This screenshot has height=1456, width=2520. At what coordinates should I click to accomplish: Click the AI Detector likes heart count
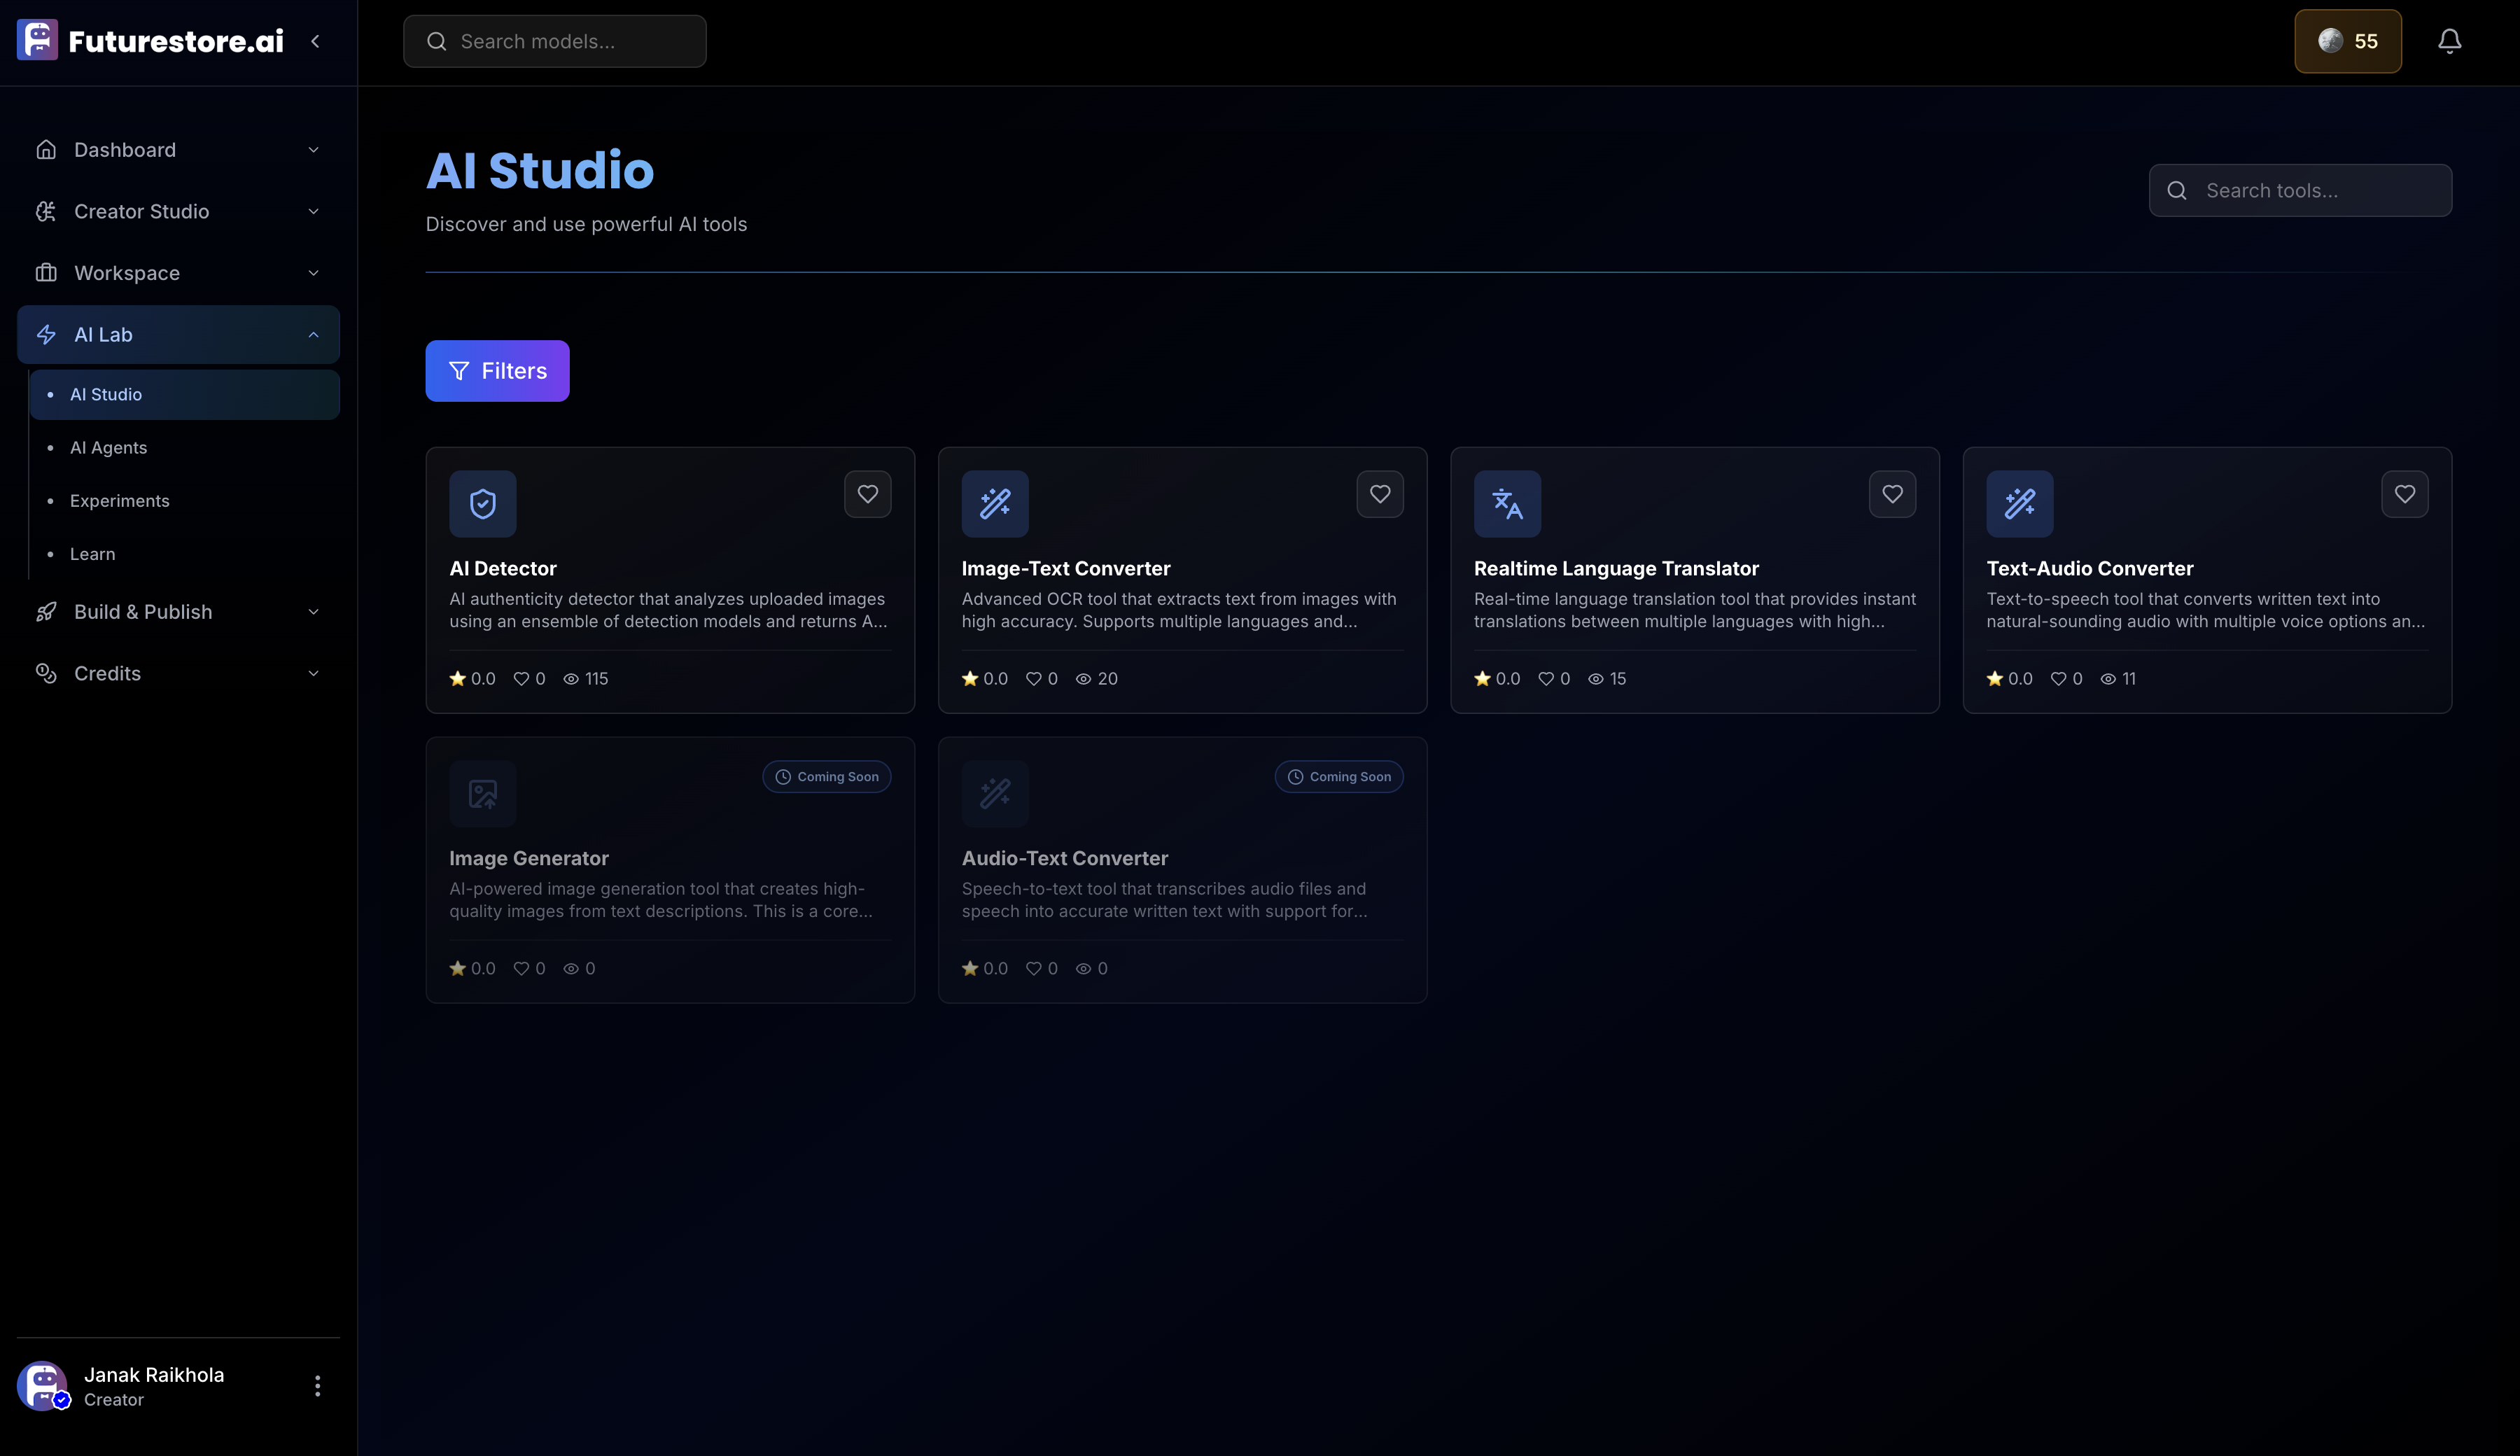[530, 678]
